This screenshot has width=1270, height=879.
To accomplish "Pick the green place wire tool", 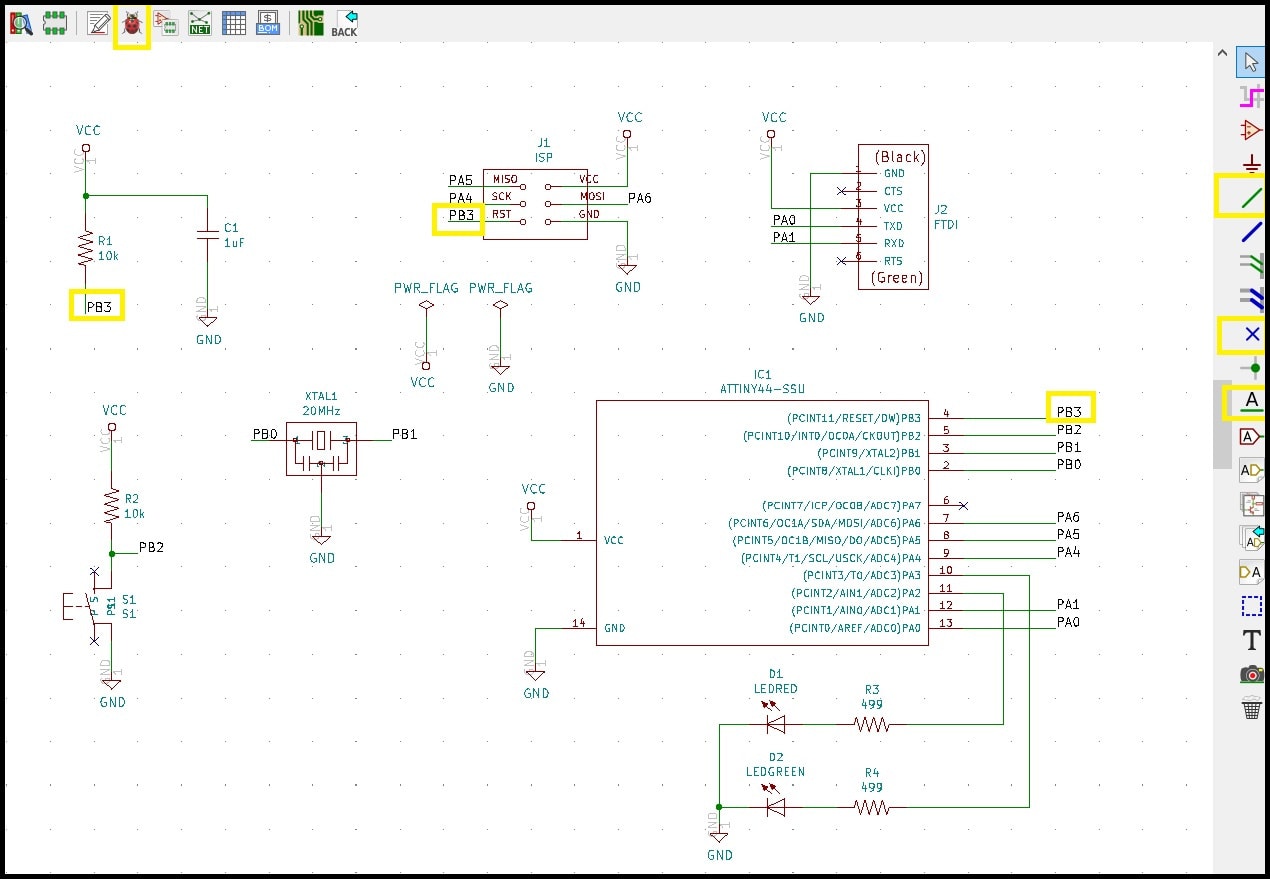I will point(1251,198).
